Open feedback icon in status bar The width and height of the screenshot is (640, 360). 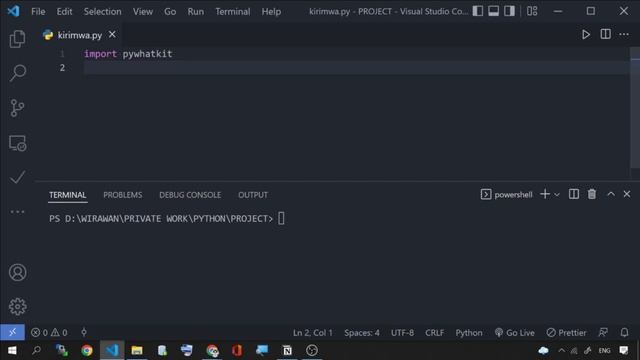tap(603, 333)
